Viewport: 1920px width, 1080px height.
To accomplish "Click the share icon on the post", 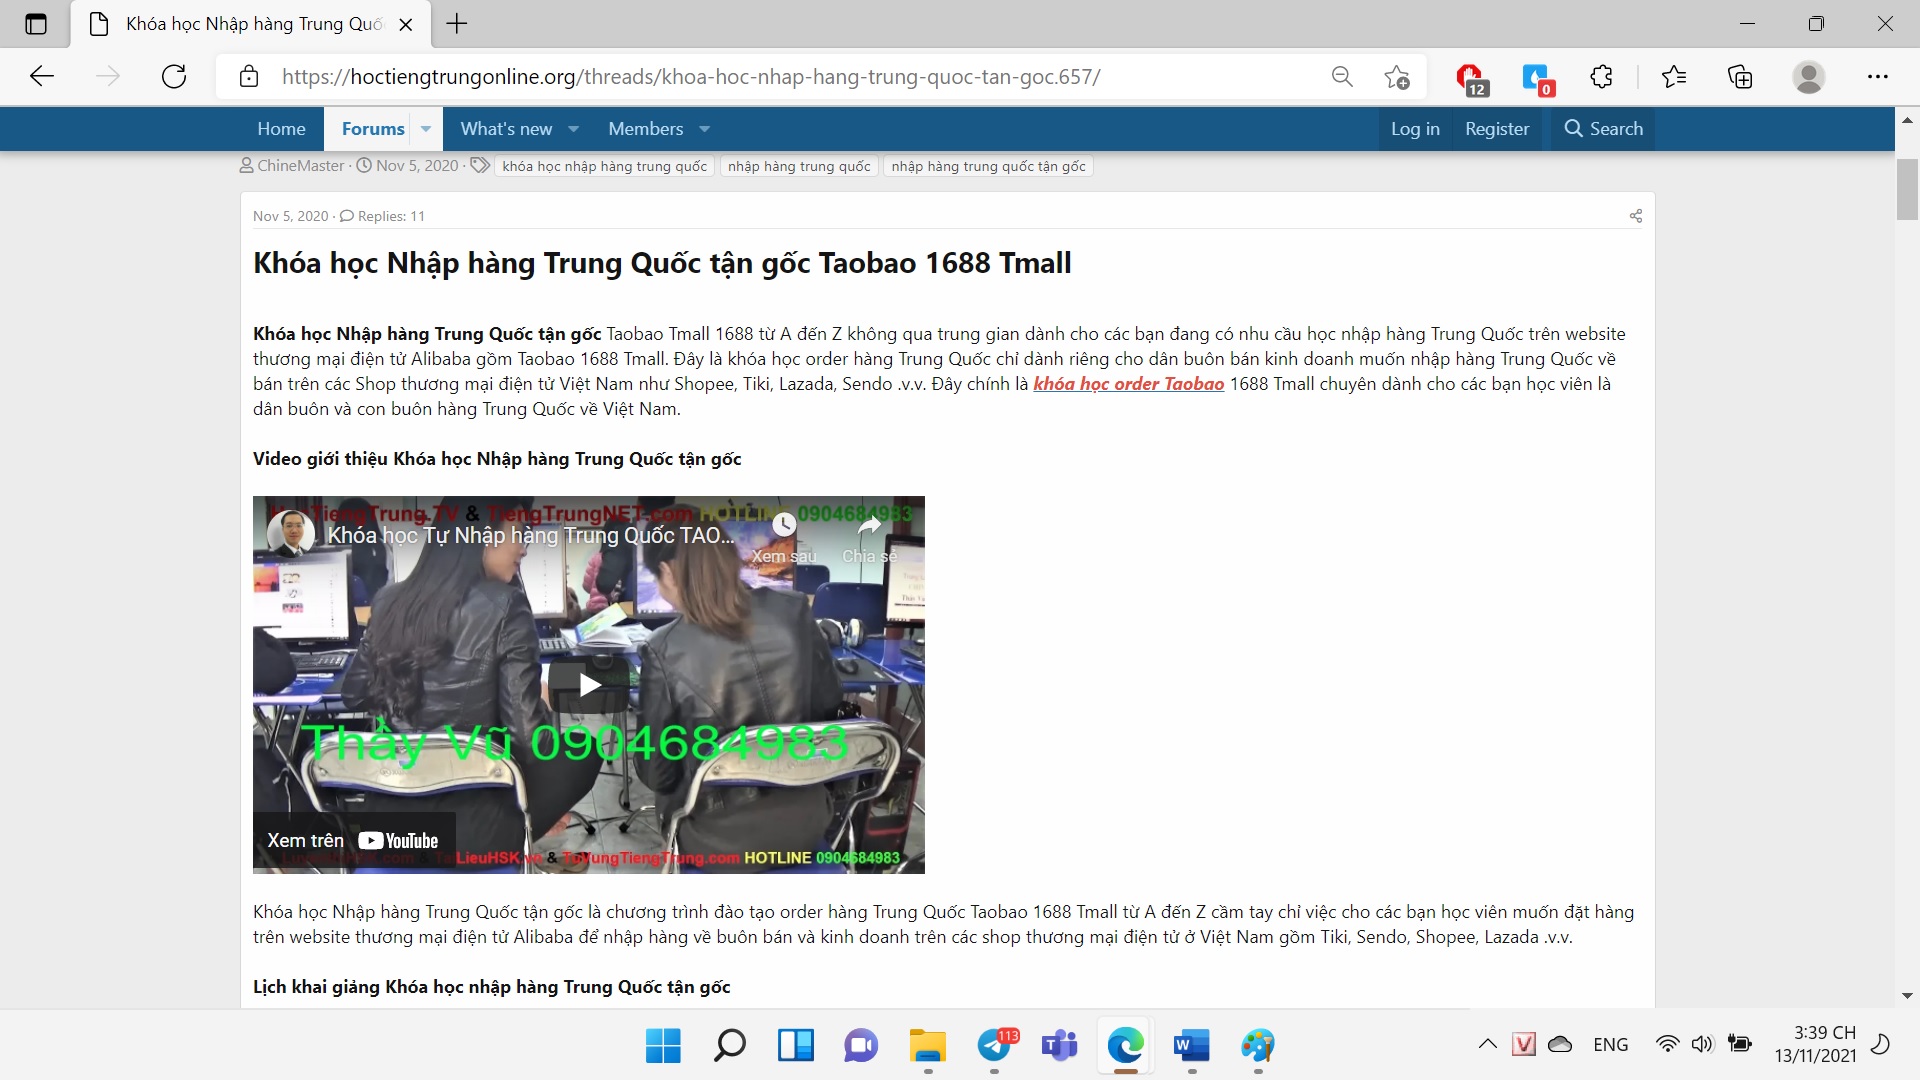I will 1636,215.
